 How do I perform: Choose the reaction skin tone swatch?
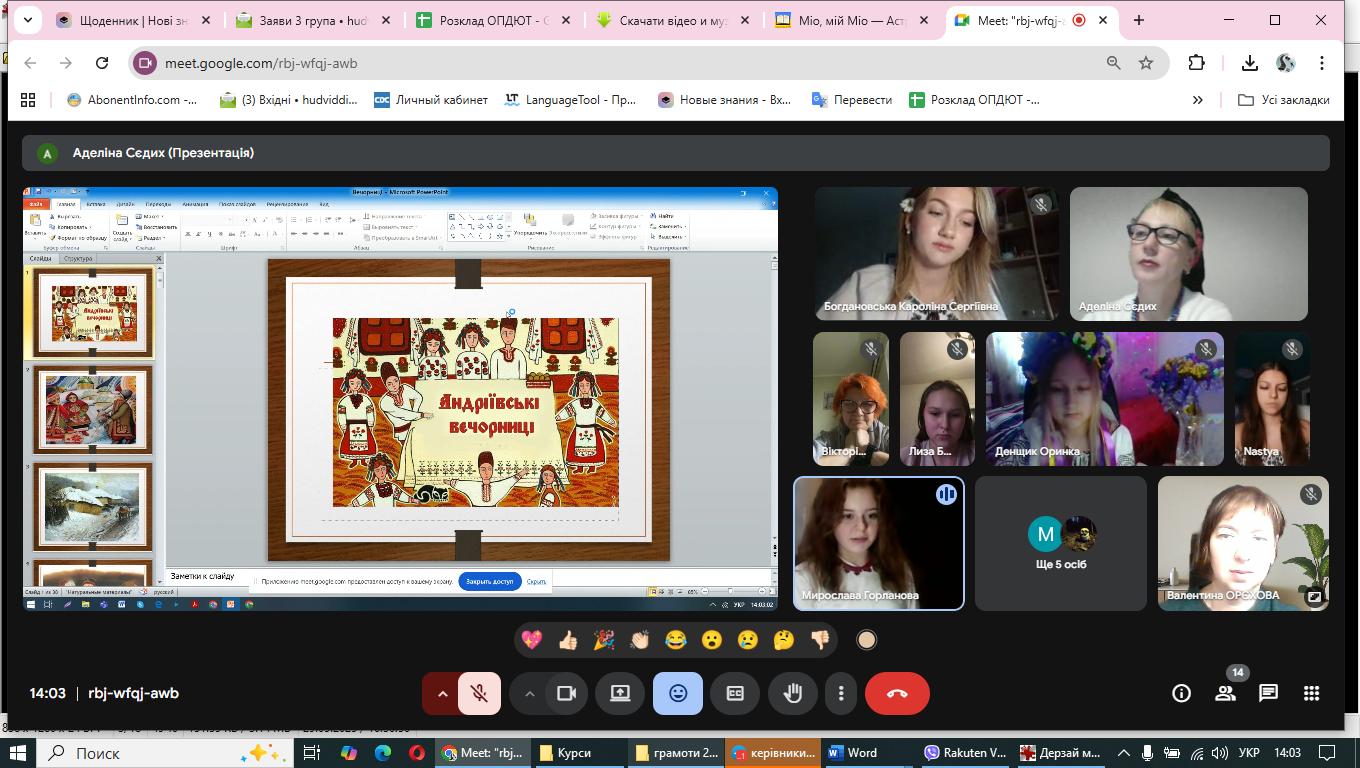point(866,640)
